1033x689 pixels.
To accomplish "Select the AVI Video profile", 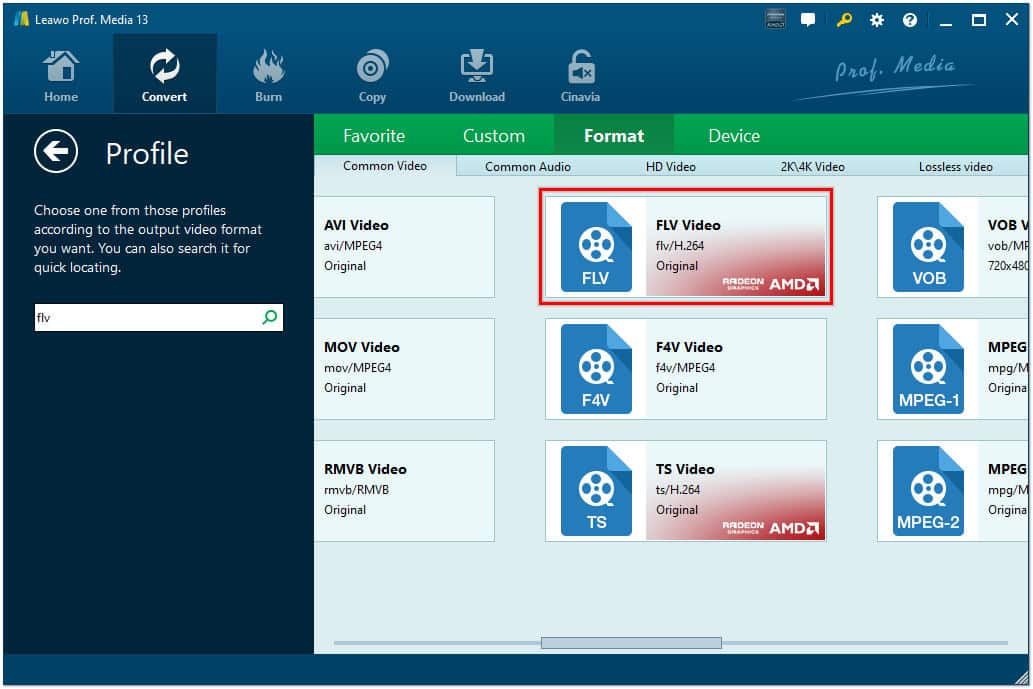I will tap(404, 246).
